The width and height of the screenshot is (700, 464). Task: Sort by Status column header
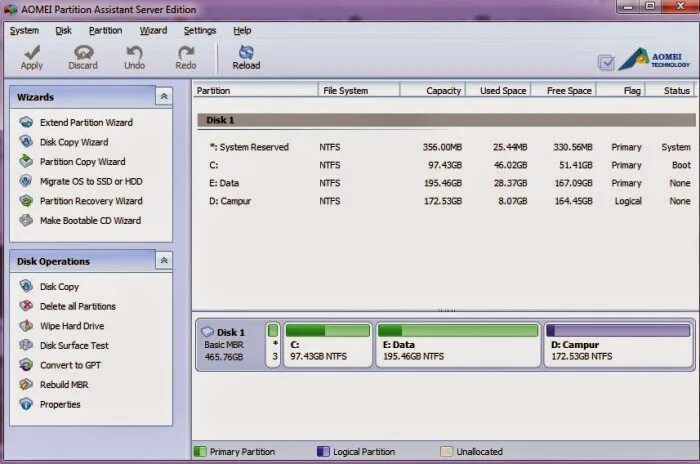point(670,91)
